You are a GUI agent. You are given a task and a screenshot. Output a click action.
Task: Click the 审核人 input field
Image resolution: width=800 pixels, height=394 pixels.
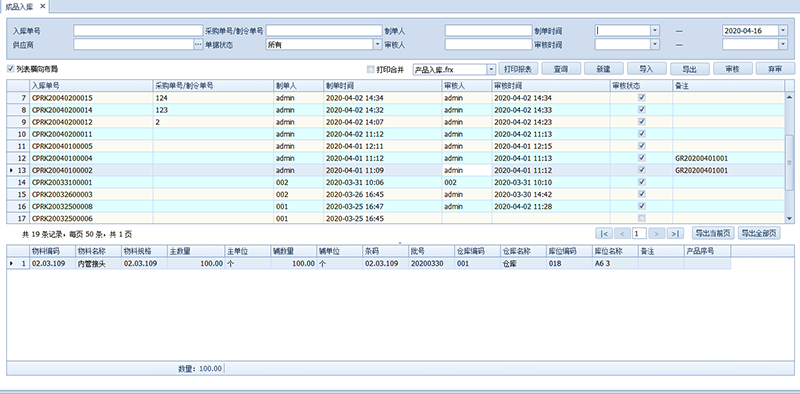point(488,45)
